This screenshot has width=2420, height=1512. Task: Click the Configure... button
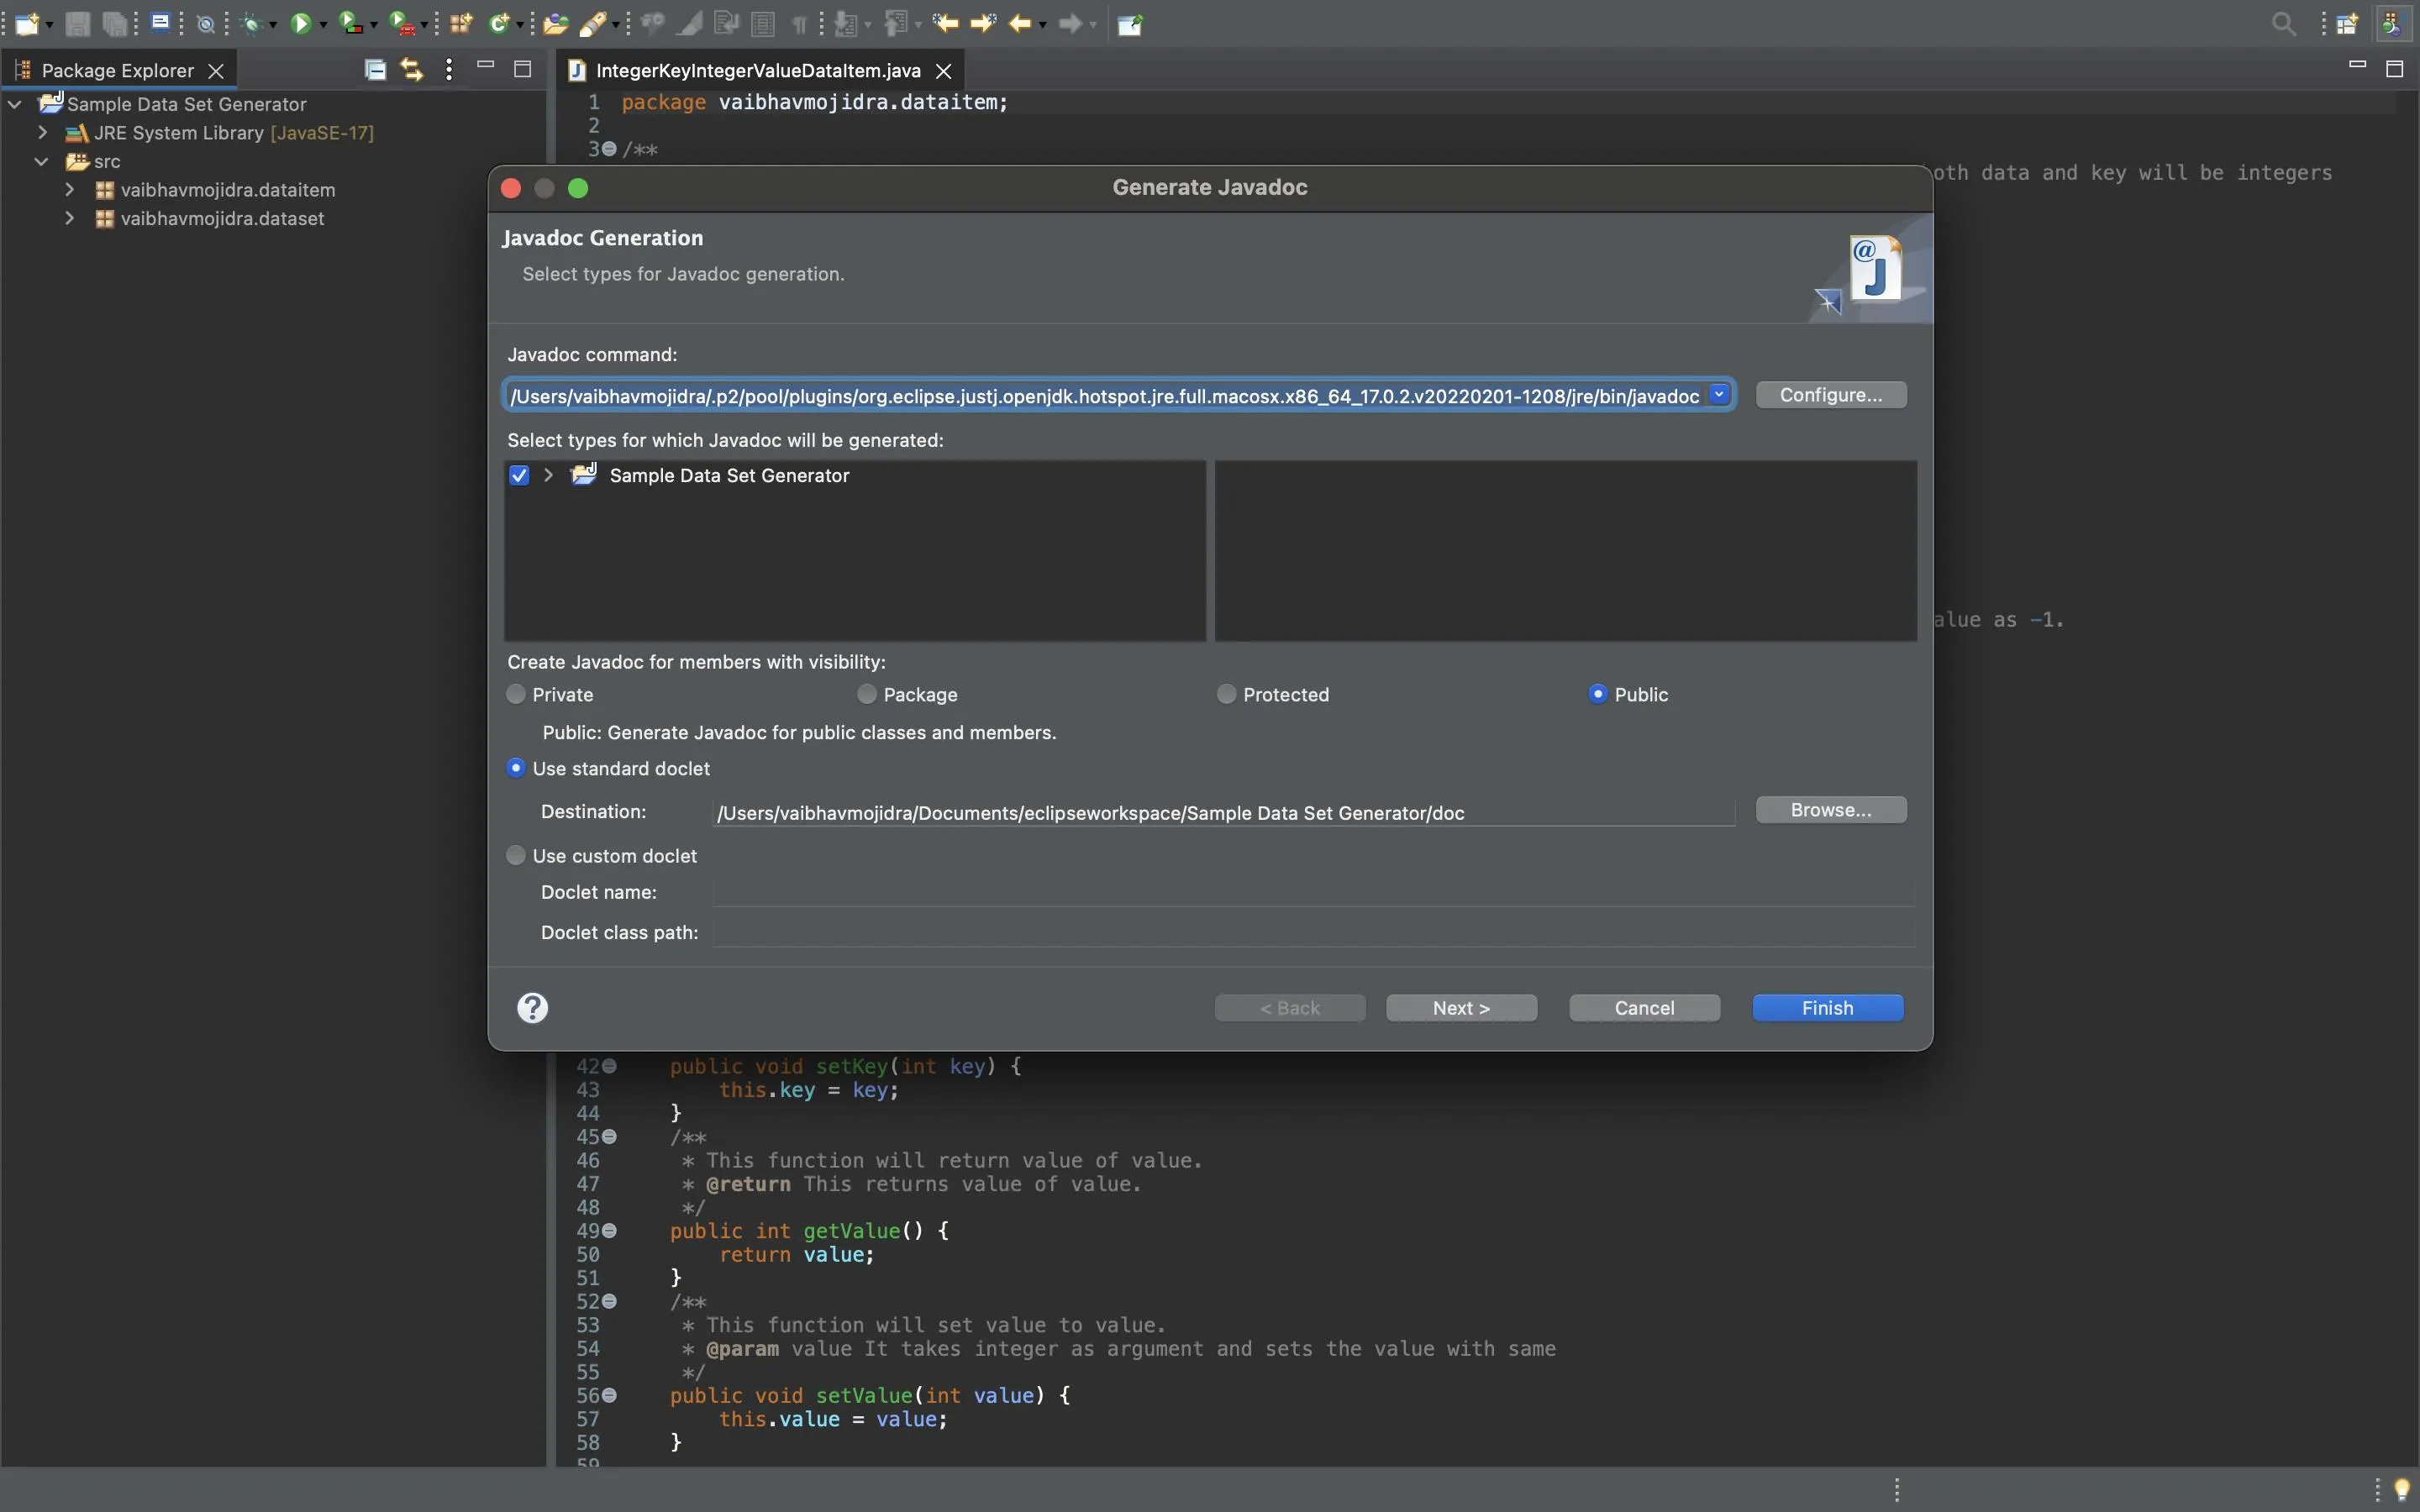click(x=1830, y=395)
